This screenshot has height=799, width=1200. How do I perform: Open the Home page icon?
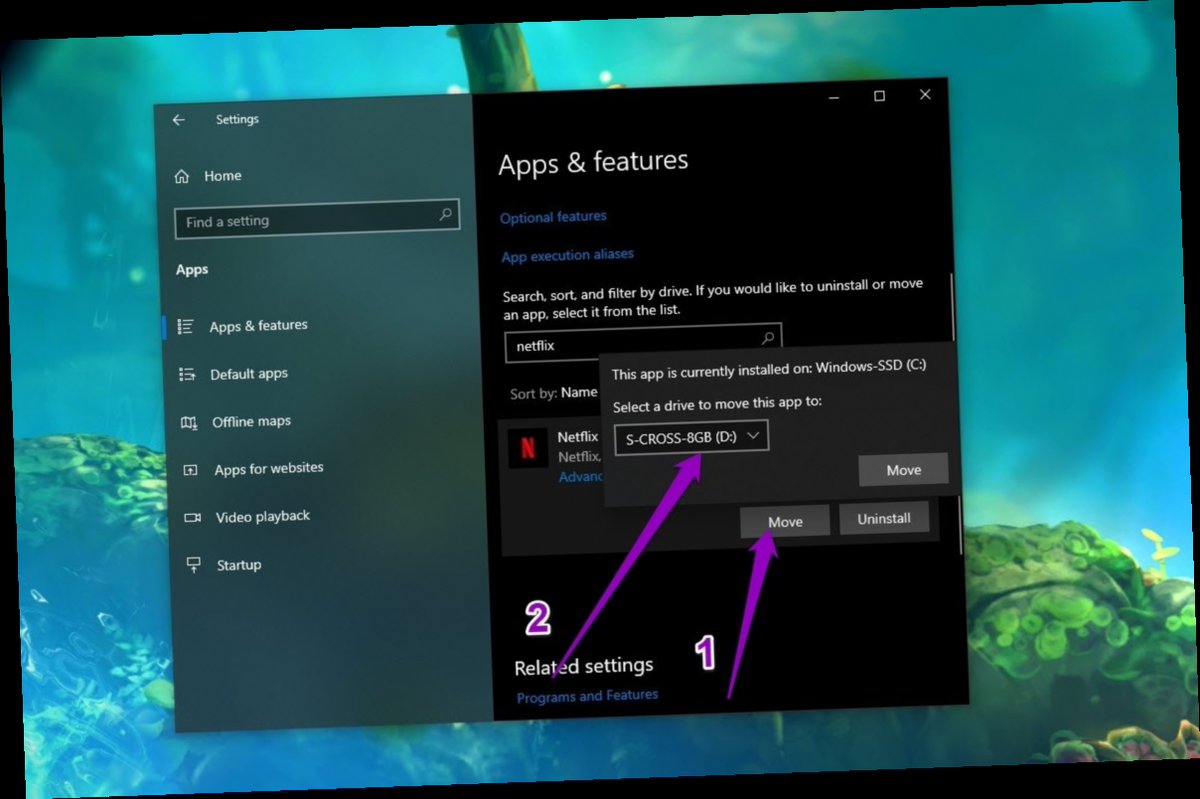coord(182,176)
